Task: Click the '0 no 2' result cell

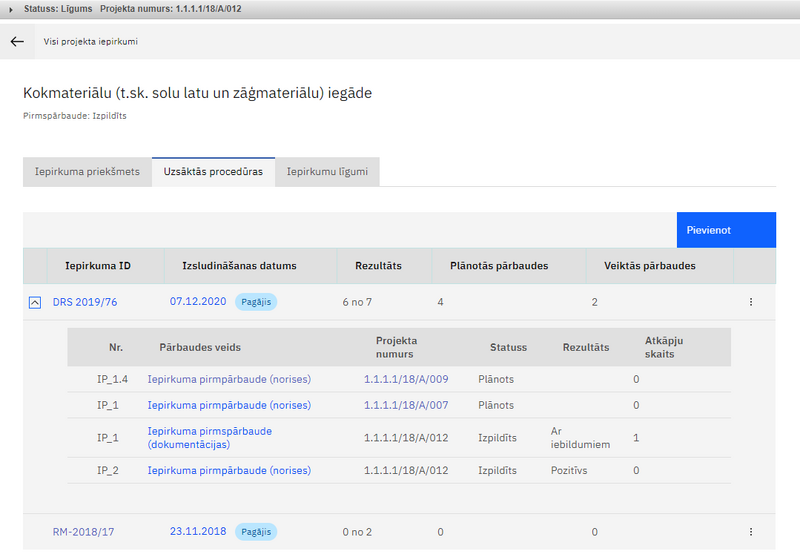Action: click(357, 533)
